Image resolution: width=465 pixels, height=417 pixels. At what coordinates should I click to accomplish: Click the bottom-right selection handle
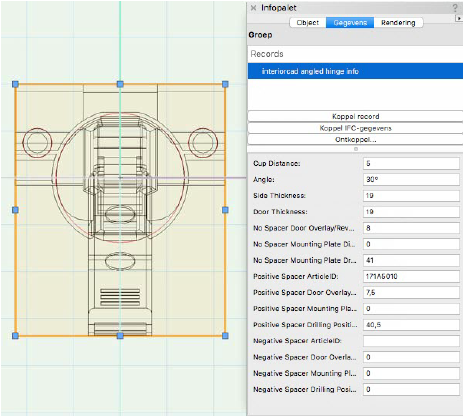pos(225,336)
